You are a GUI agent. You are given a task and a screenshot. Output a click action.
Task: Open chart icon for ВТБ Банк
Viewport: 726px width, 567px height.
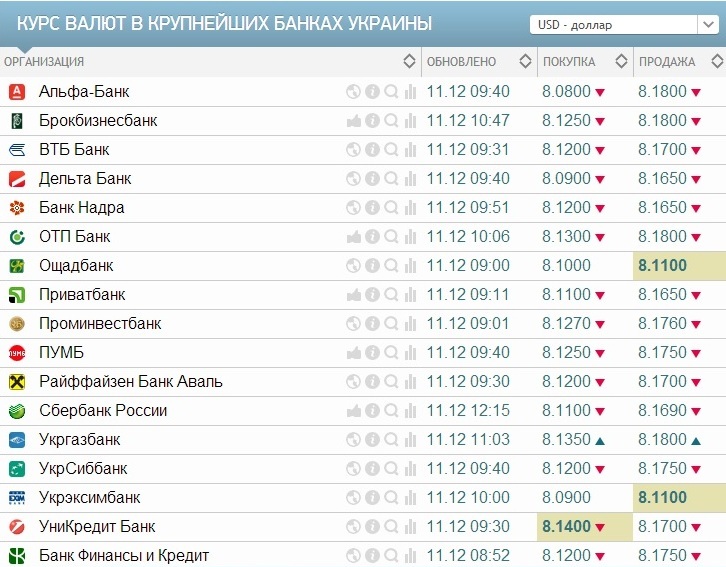410,150
